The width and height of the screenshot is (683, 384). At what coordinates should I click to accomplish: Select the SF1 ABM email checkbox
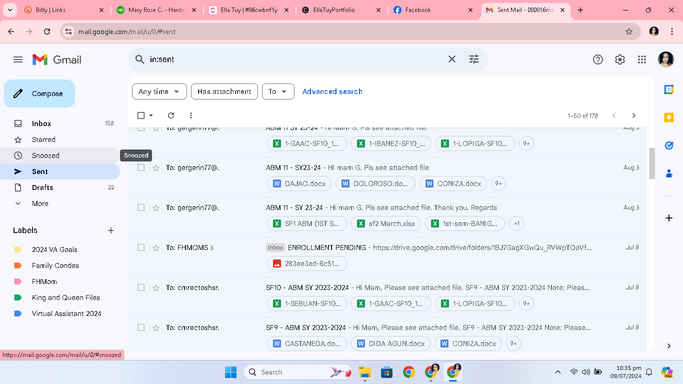141,208
